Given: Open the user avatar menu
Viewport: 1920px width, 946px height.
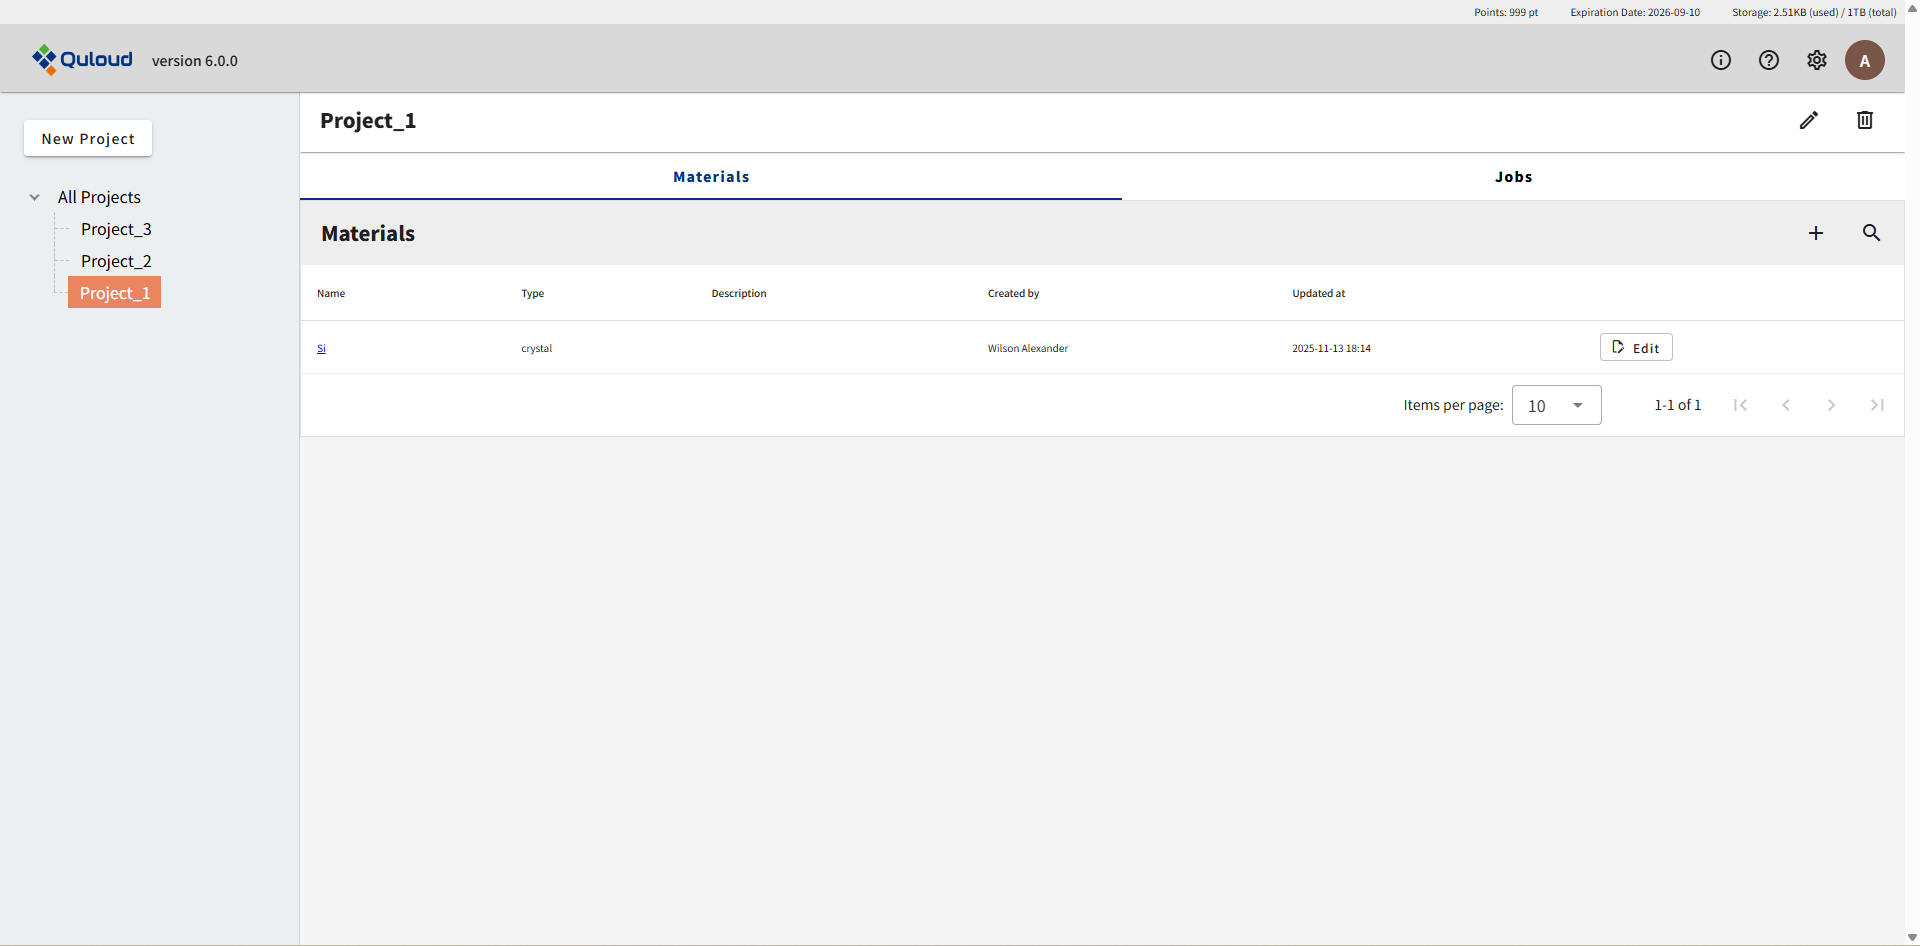Looking at the screenshot, I should click(x=1864, y=60).
